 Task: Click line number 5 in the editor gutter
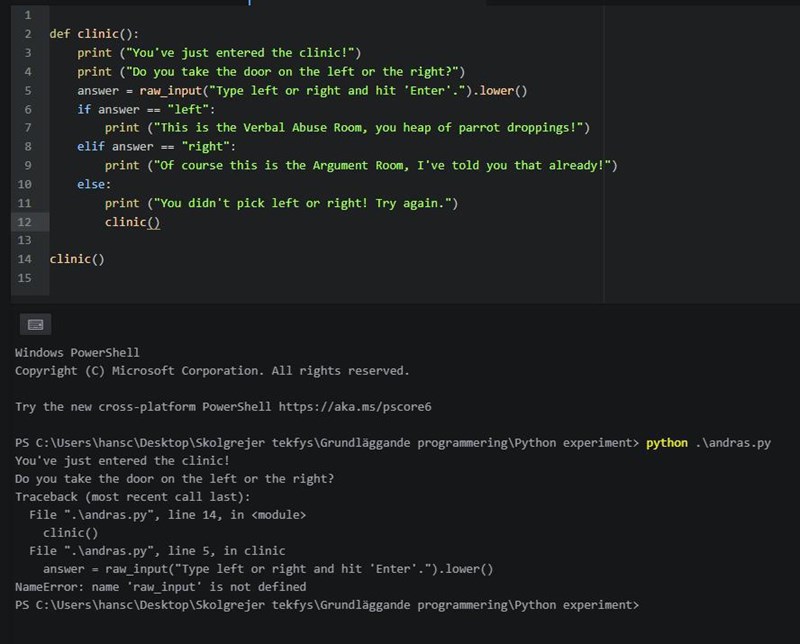(x=26, y=90)
